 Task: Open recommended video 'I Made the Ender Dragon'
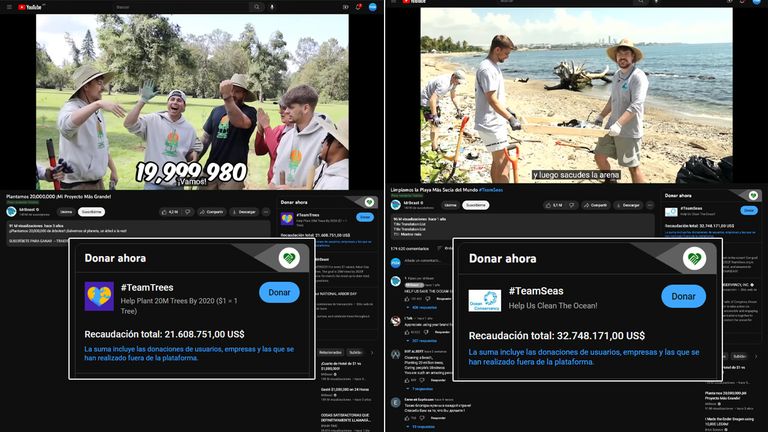click(x=730, y=423)
